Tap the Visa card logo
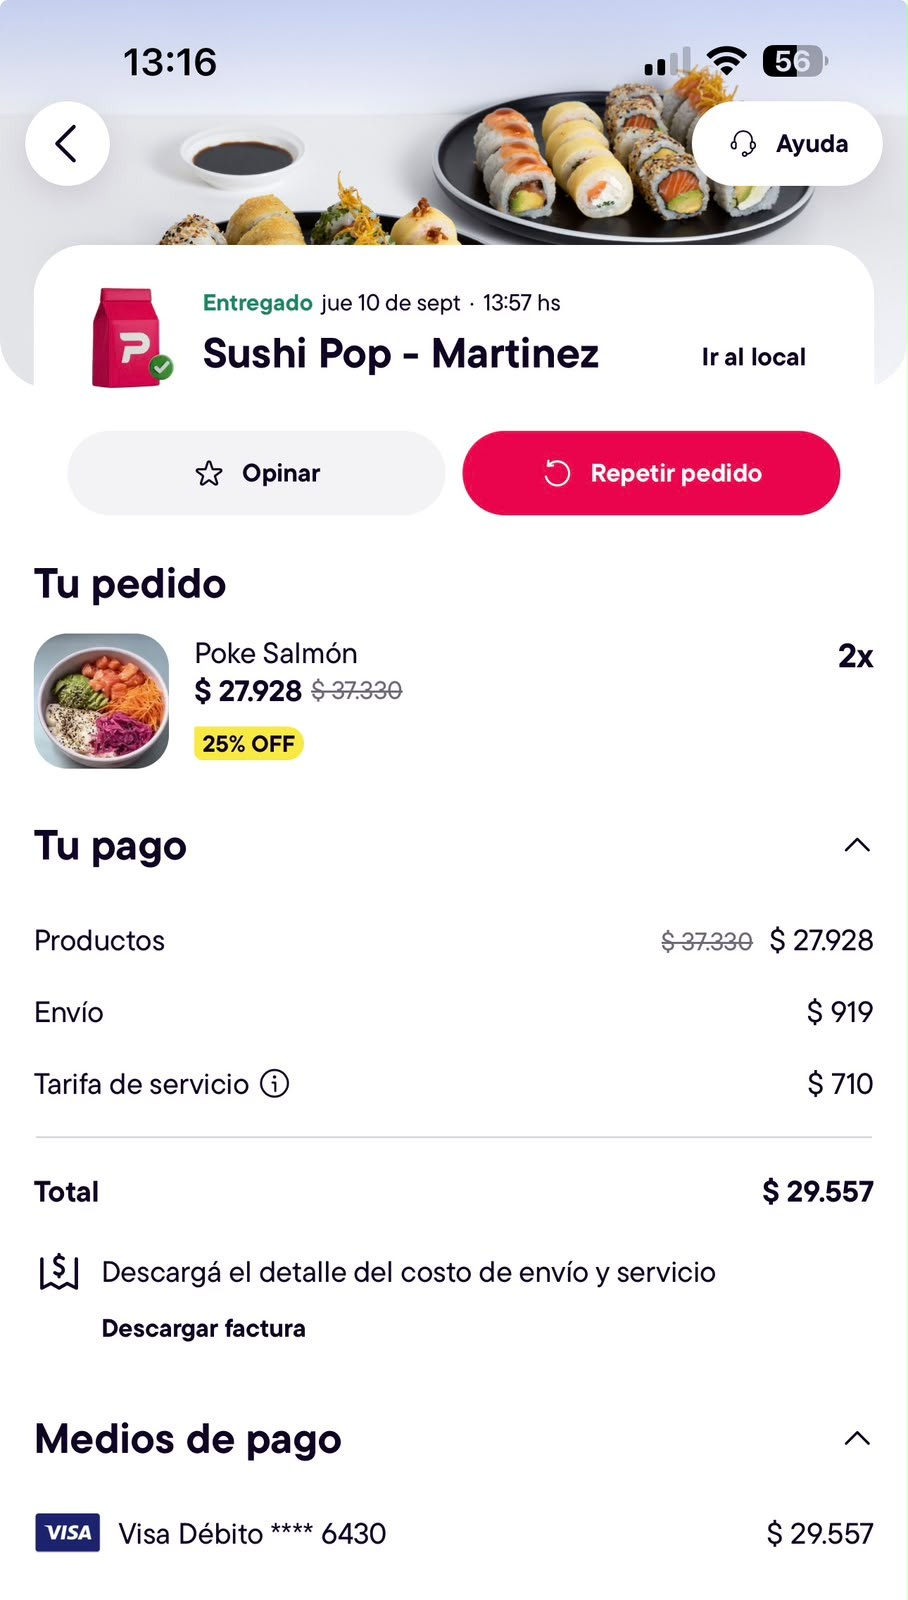Image resolution: width=908 pixels, height=1600 pixels. tap(68, 1532)
